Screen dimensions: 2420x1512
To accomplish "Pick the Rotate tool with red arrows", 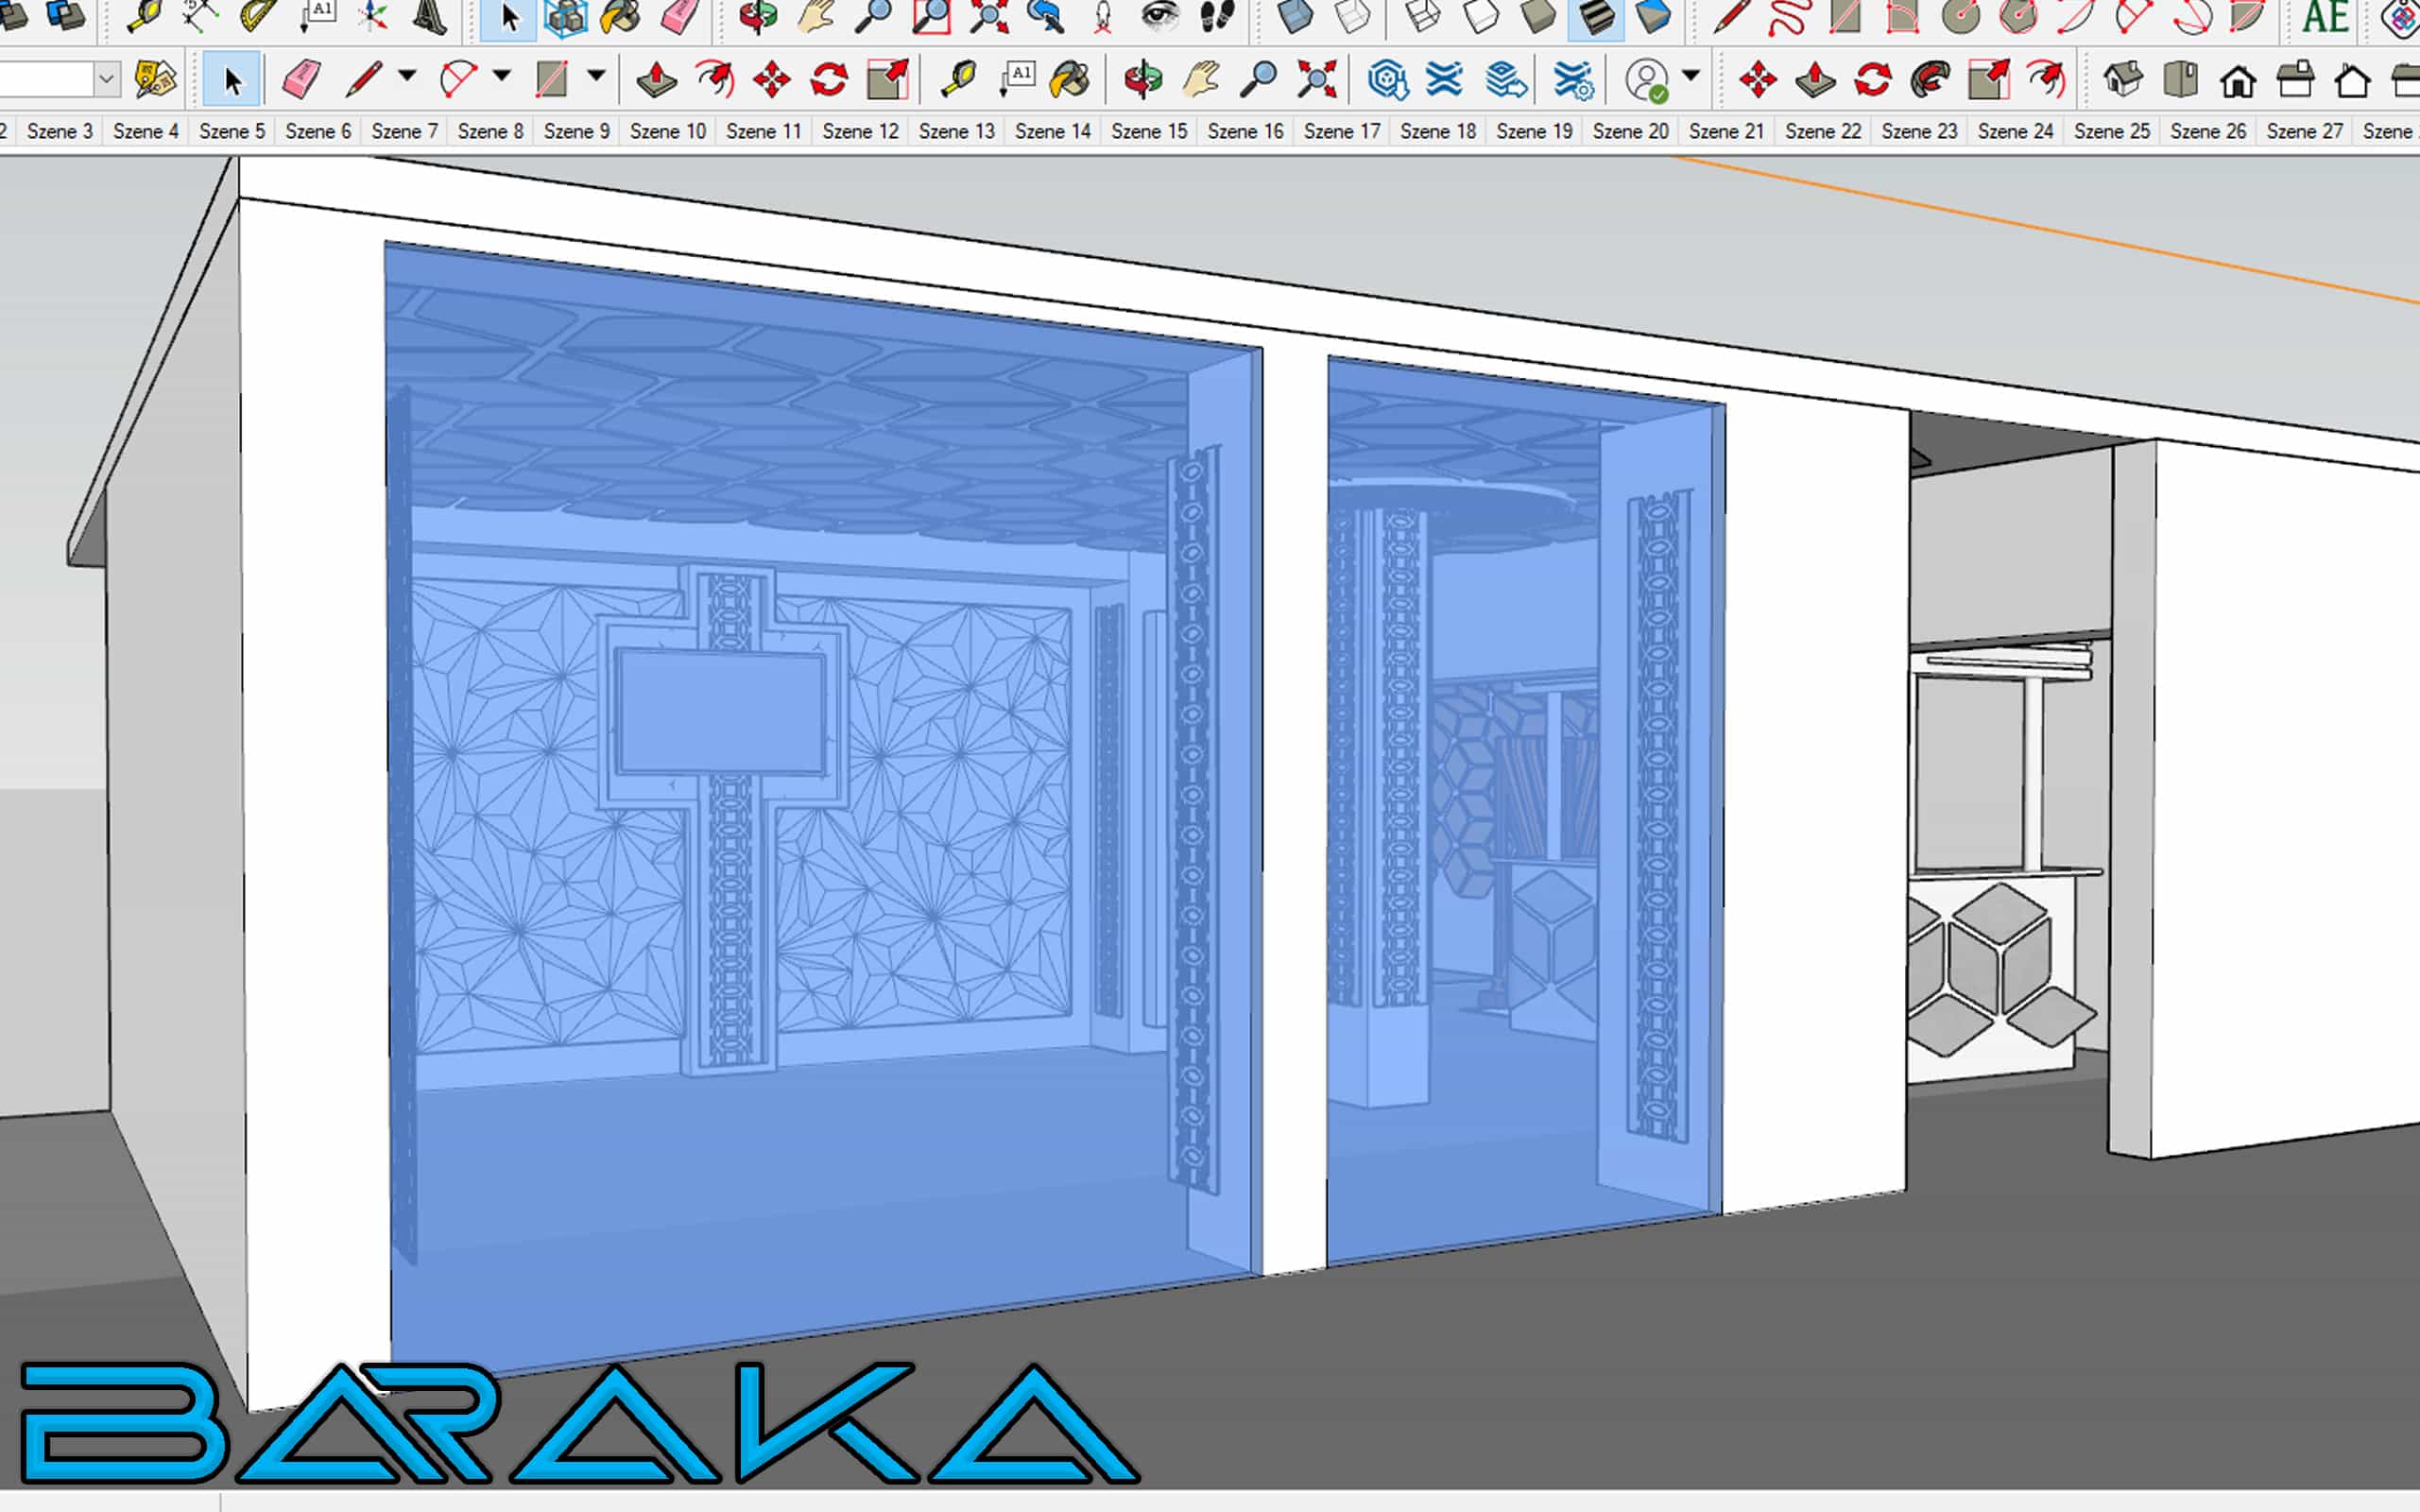I will click(829, 79).
